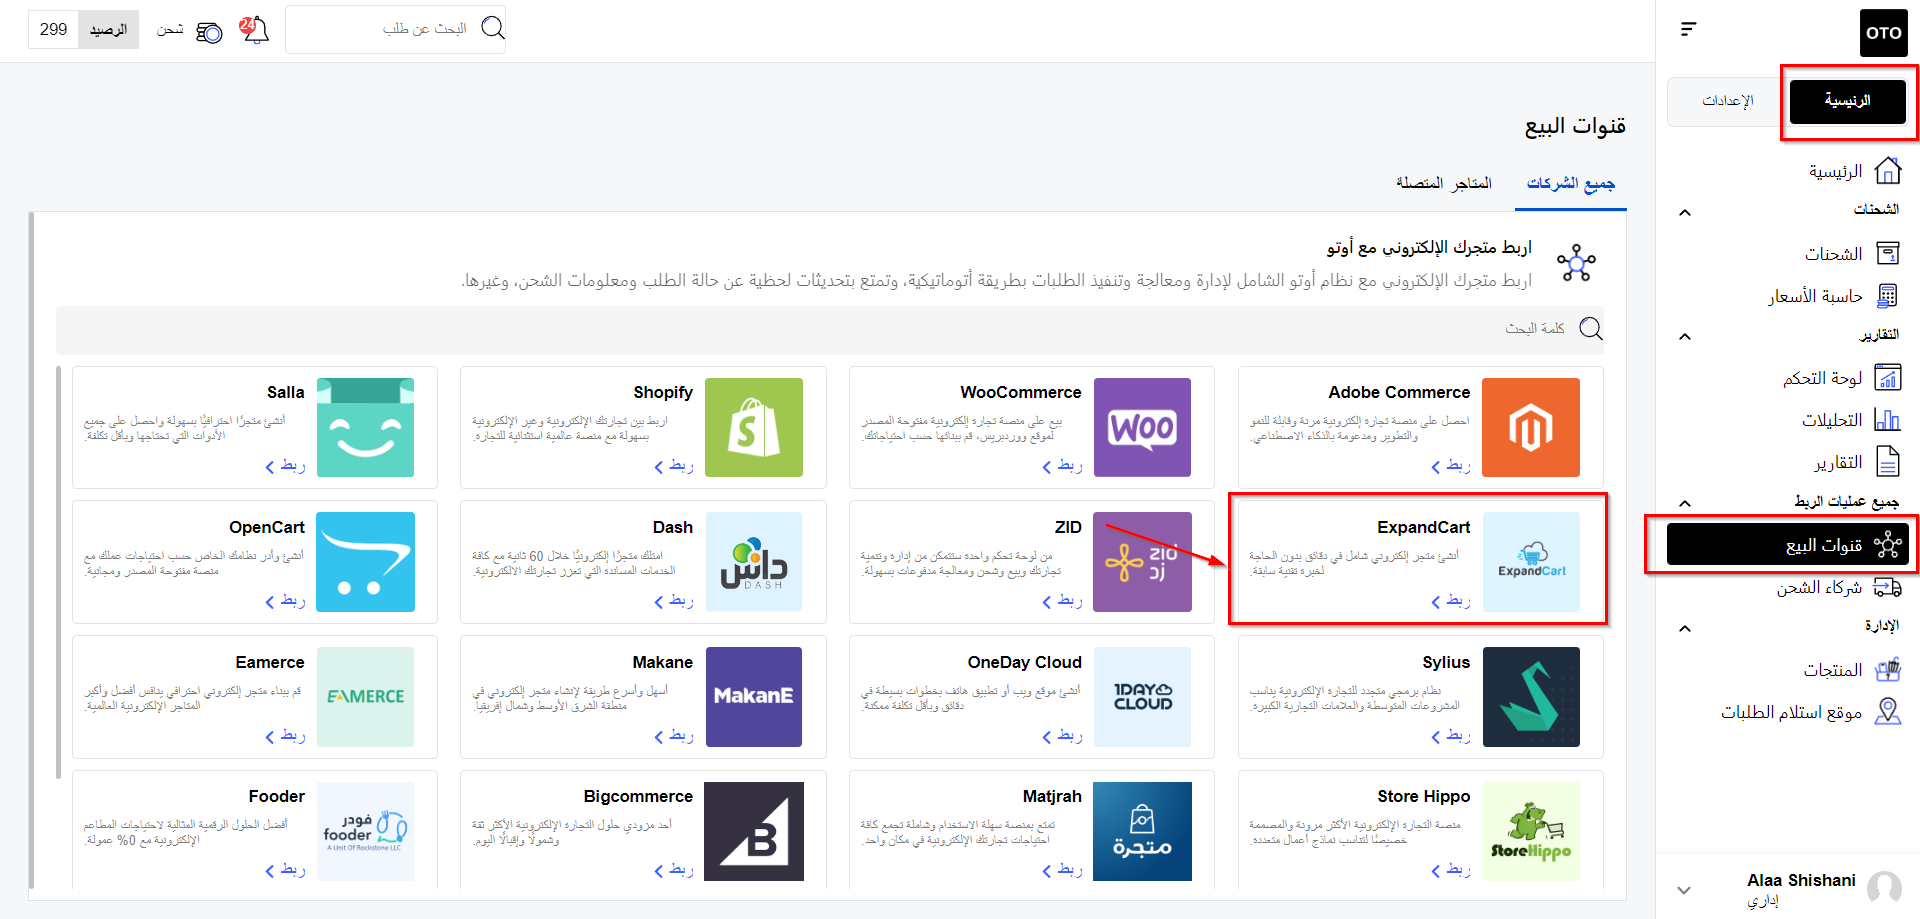
Task: Open موقع استلام الطلبات pickup location
Action: [x=1810, y=712]
